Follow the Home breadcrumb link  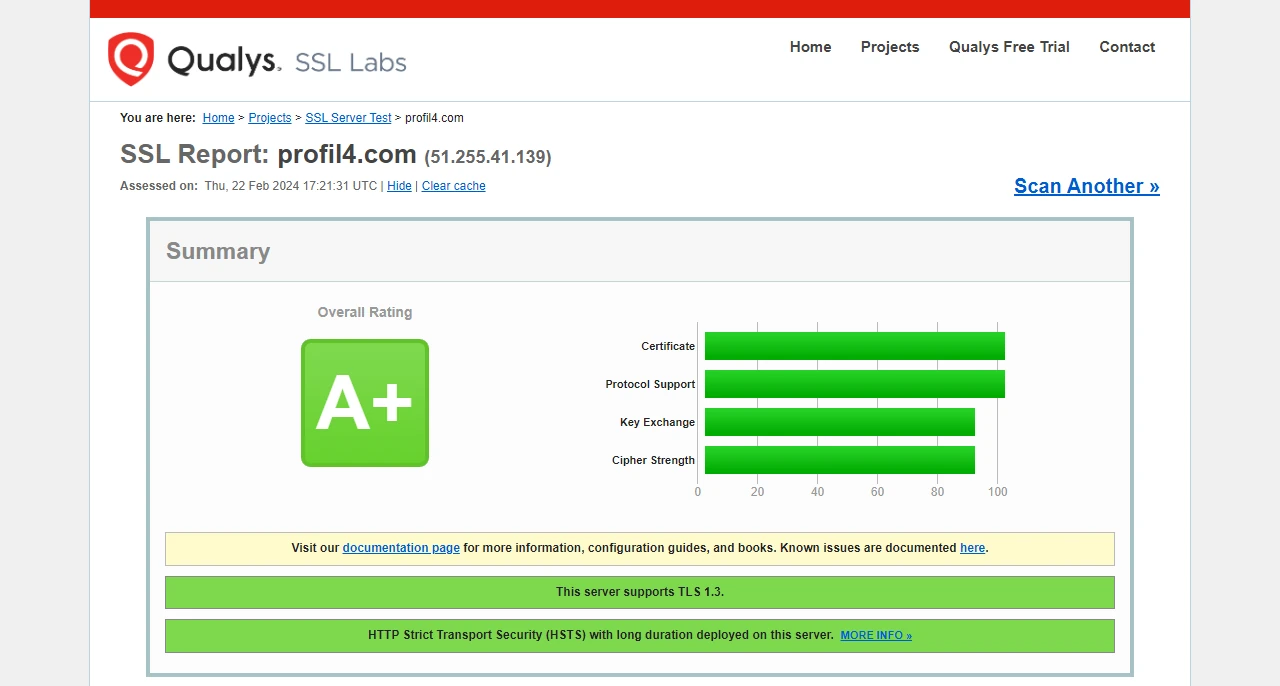(x=218, y=118)
